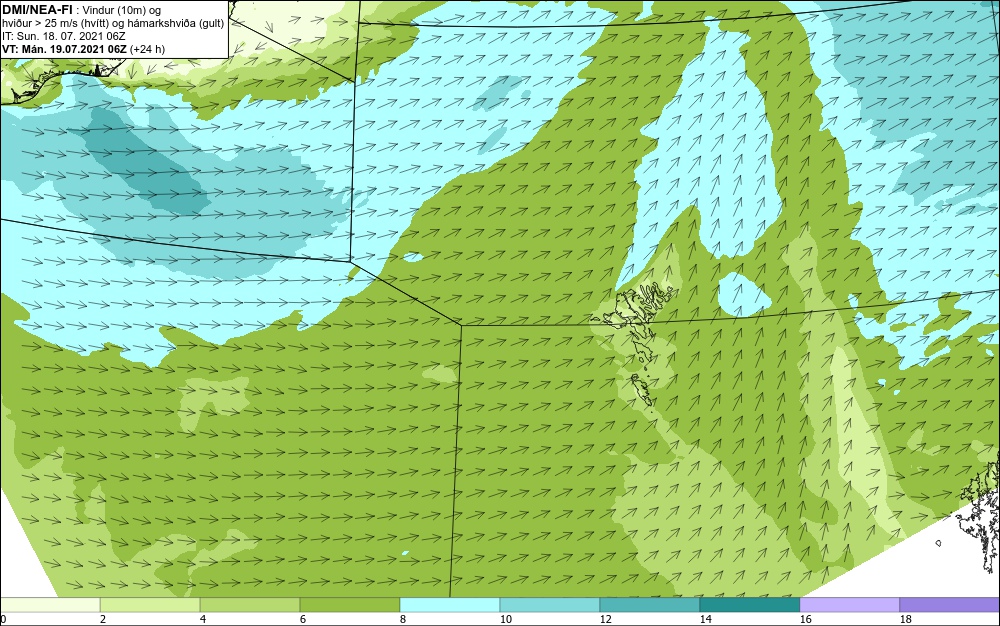Click the DMI/NEA-FI title text
Screen dimensions: 1000x626
pyautogui.click(x=37, y=9)
